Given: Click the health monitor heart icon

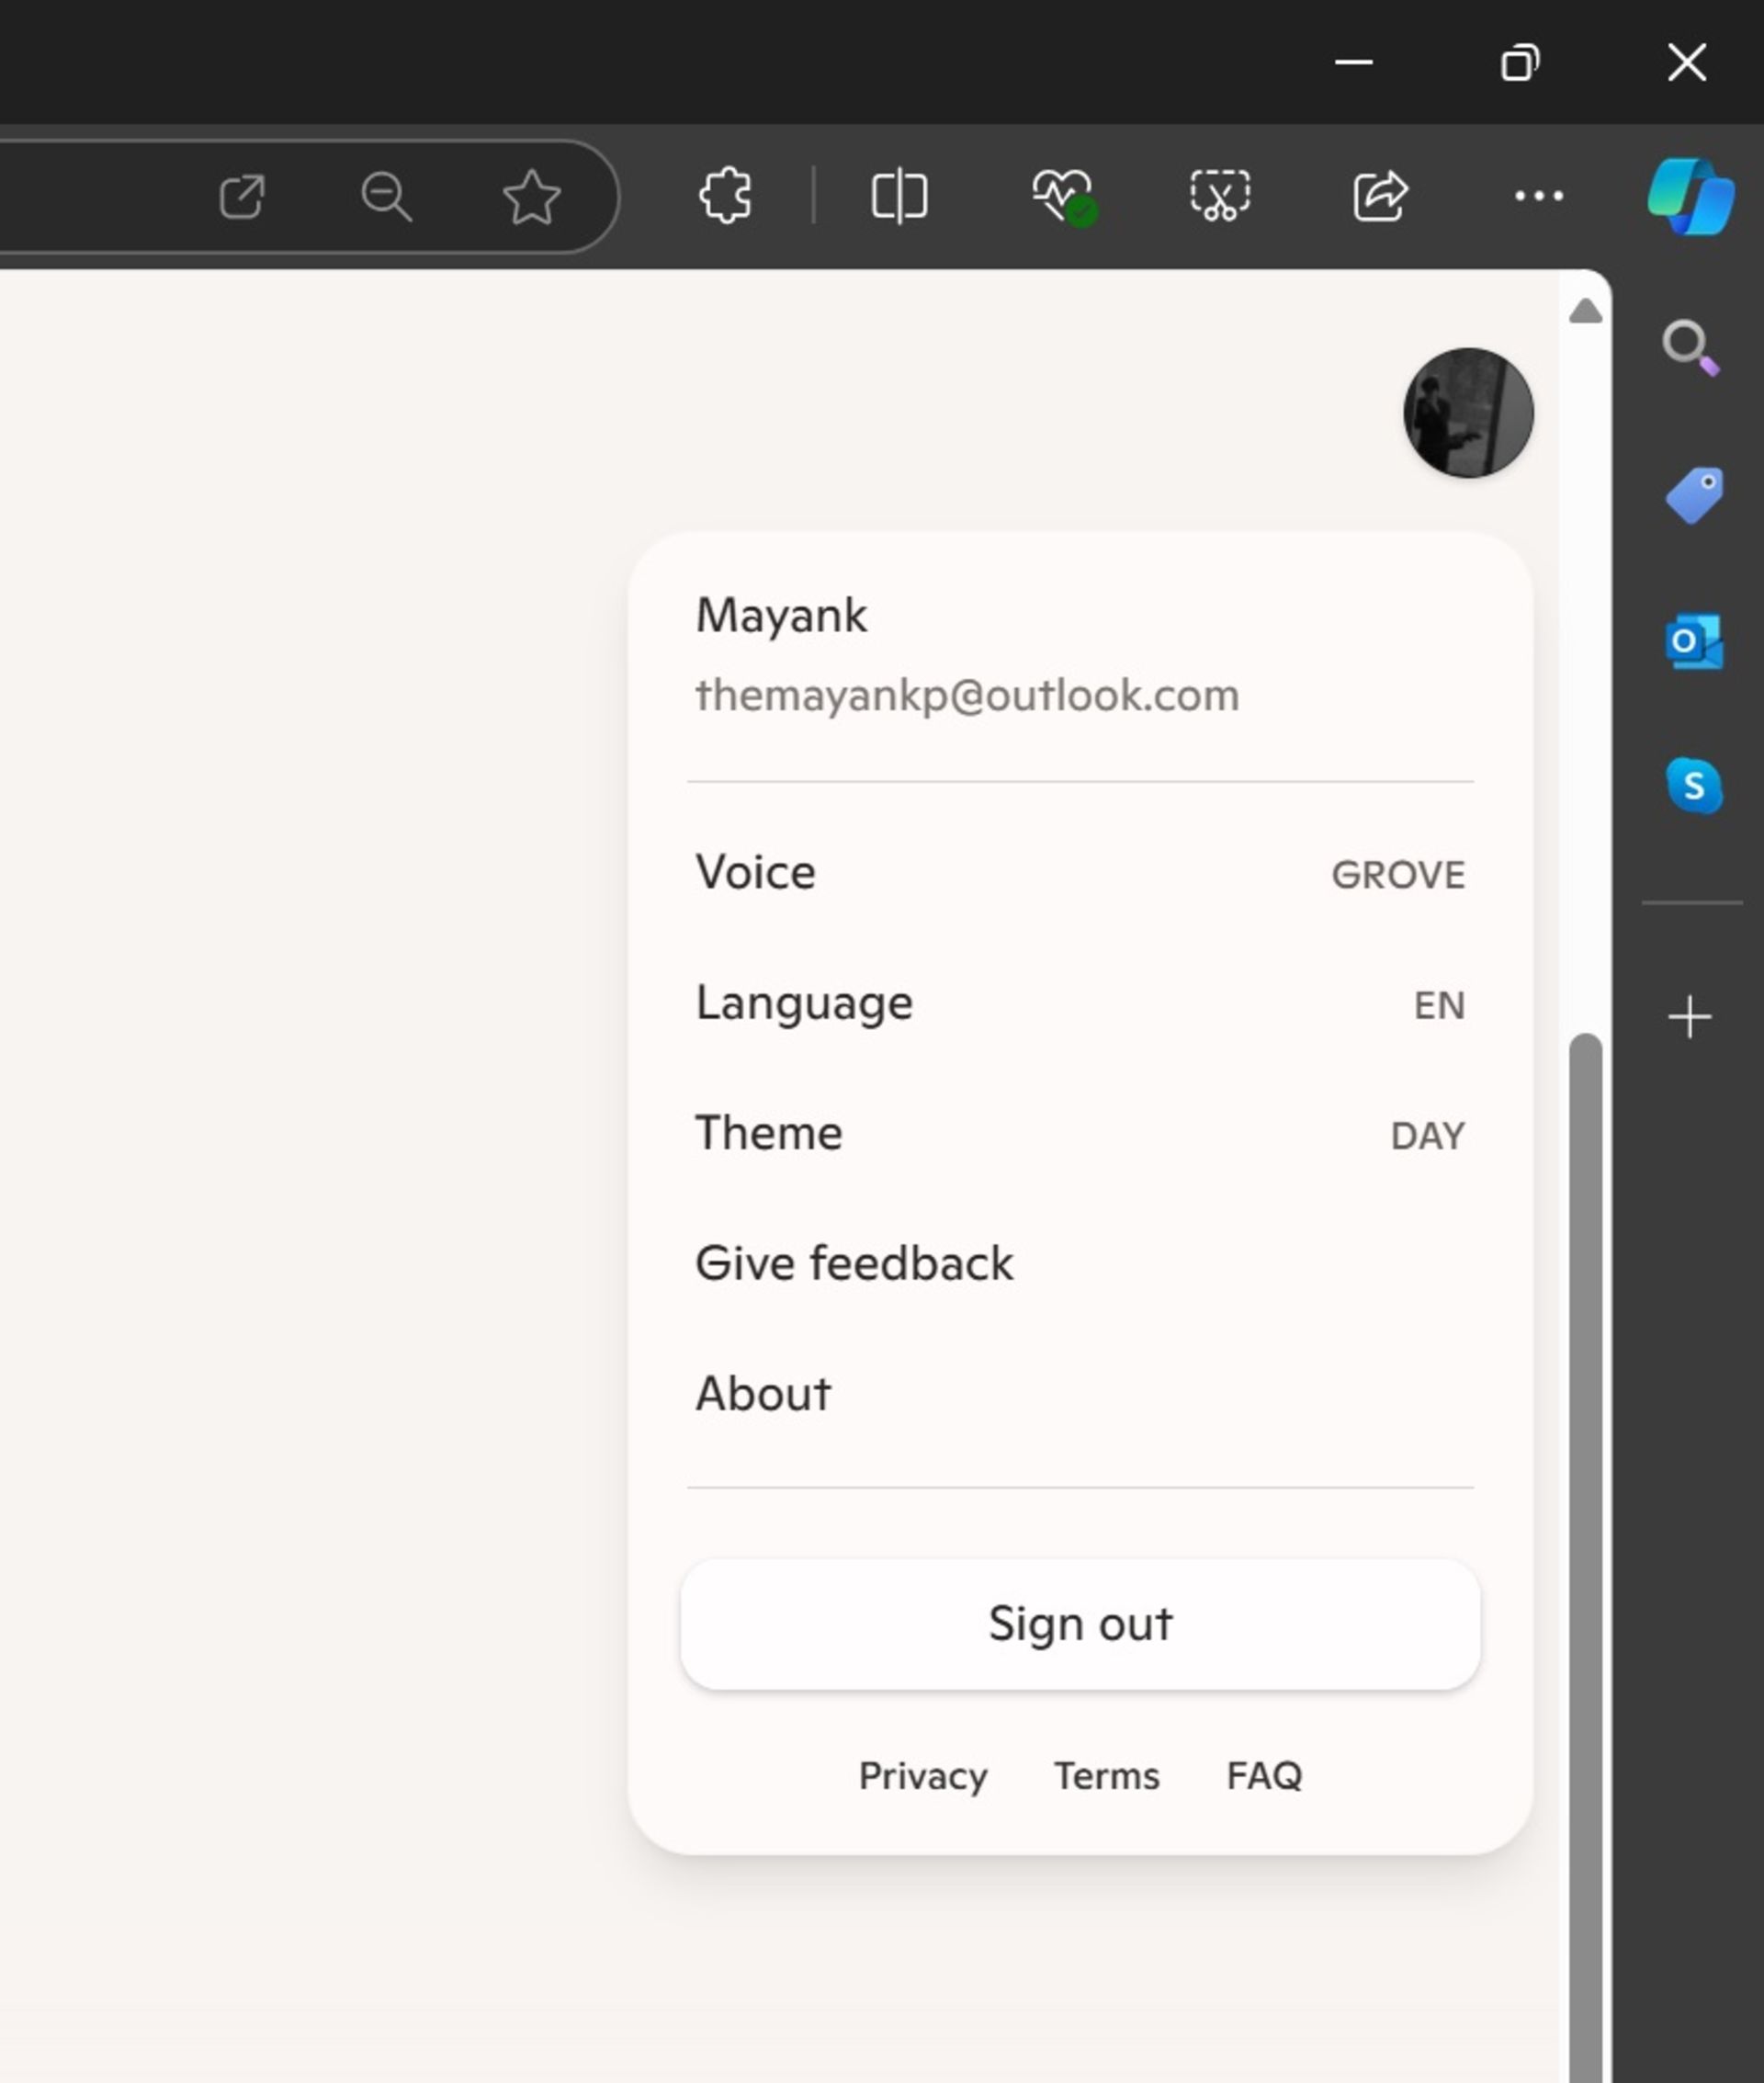Looking at the screenshot, I should [x=1062, y=194].
